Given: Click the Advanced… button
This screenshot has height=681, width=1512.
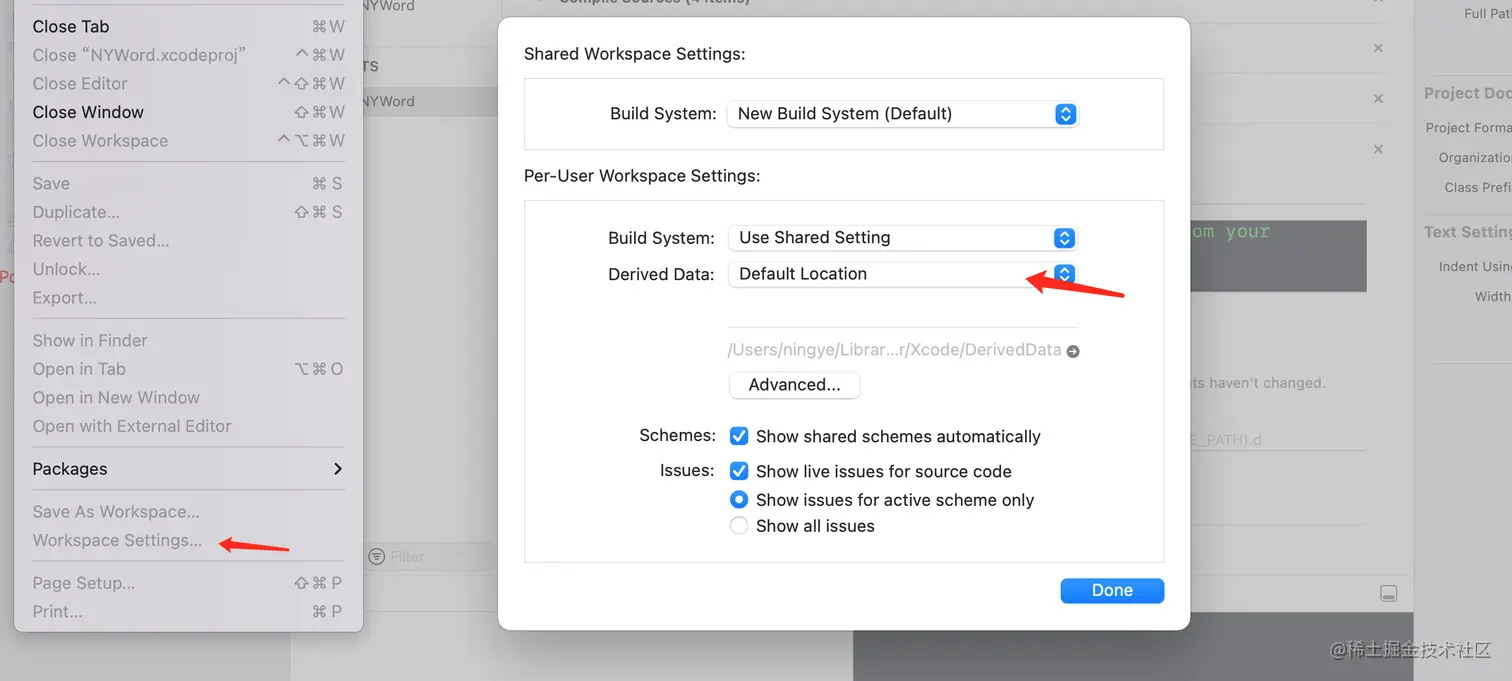Looking at the screenshot, I should tap(794, 385).
